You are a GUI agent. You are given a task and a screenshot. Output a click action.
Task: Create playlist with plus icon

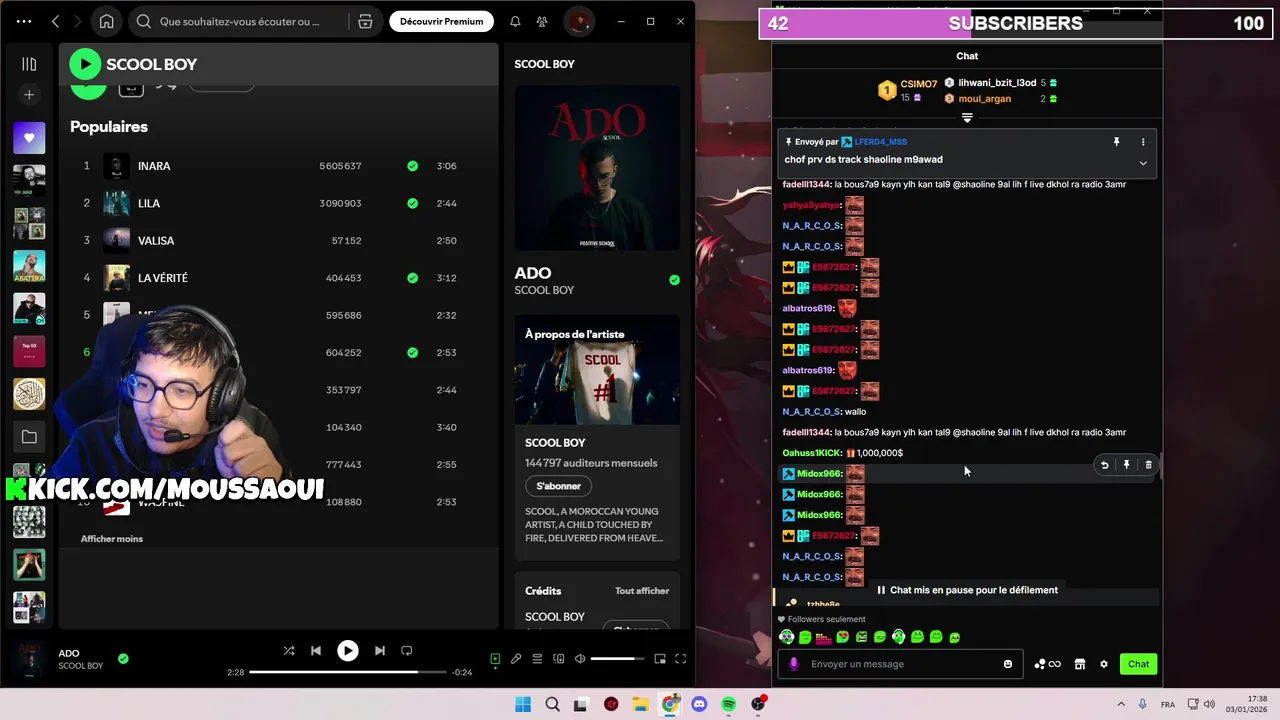coord(29,95)
